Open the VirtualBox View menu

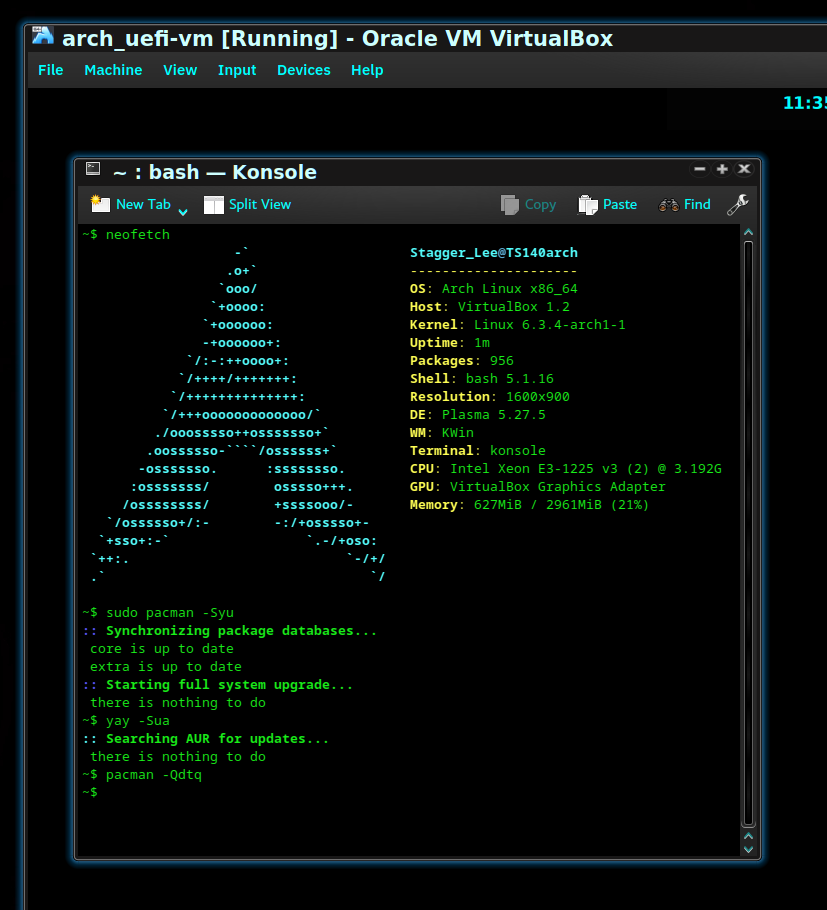click(x=180, y=70)
